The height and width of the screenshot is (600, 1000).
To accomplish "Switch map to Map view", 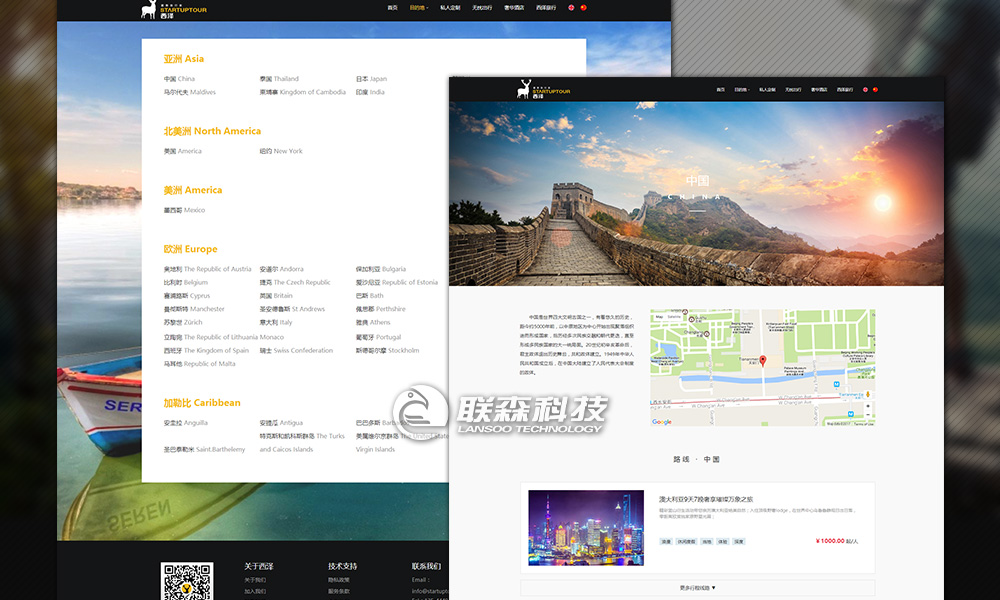I will pos(659,316).
